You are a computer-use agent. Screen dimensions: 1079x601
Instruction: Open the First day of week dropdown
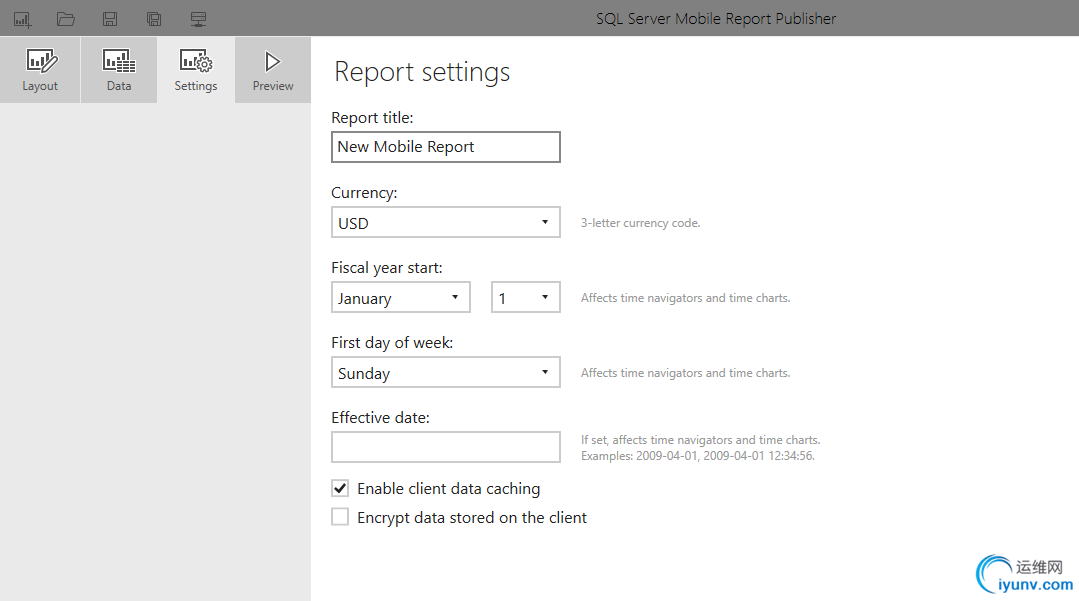tap(446, 372)
